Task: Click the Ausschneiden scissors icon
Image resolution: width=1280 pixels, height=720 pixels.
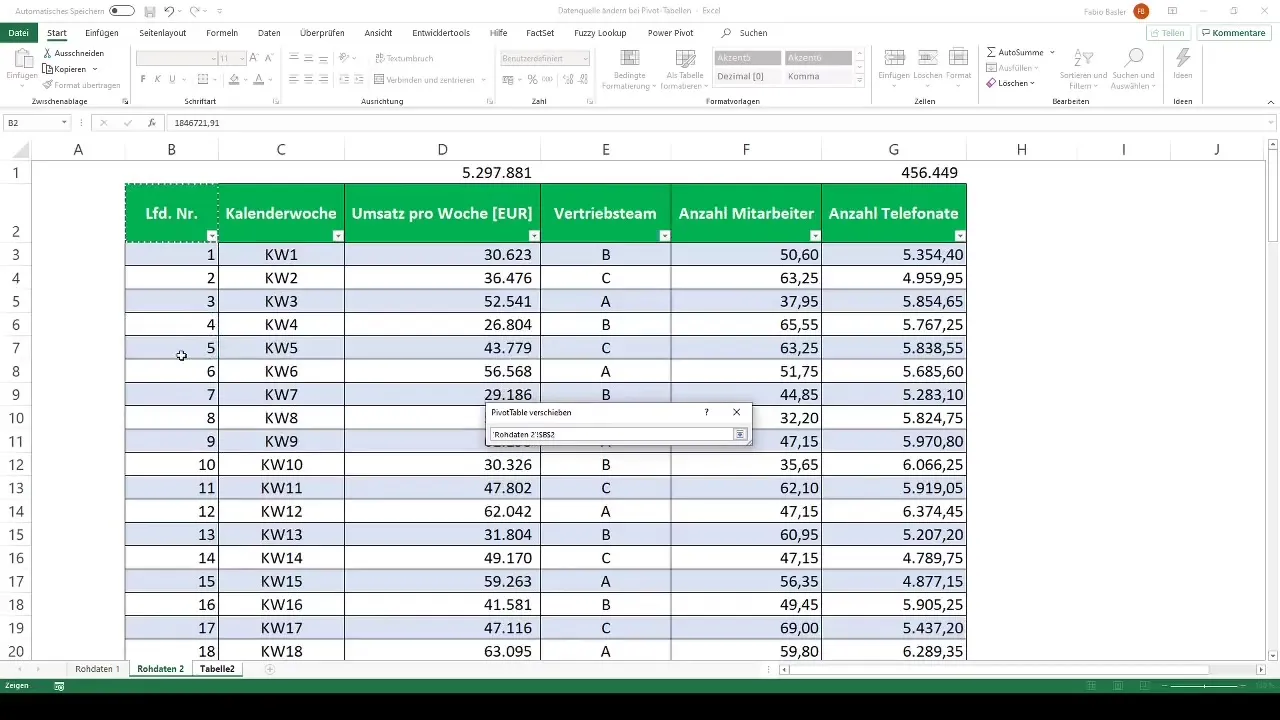Action: [x=48, y=53]
